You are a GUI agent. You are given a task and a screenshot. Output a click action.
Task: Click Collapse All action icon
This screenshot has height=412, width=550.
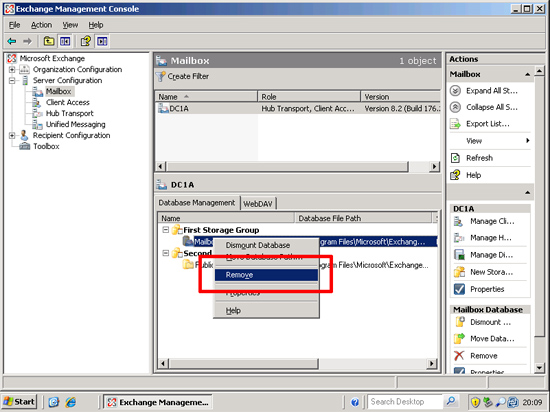coord(455,107)
